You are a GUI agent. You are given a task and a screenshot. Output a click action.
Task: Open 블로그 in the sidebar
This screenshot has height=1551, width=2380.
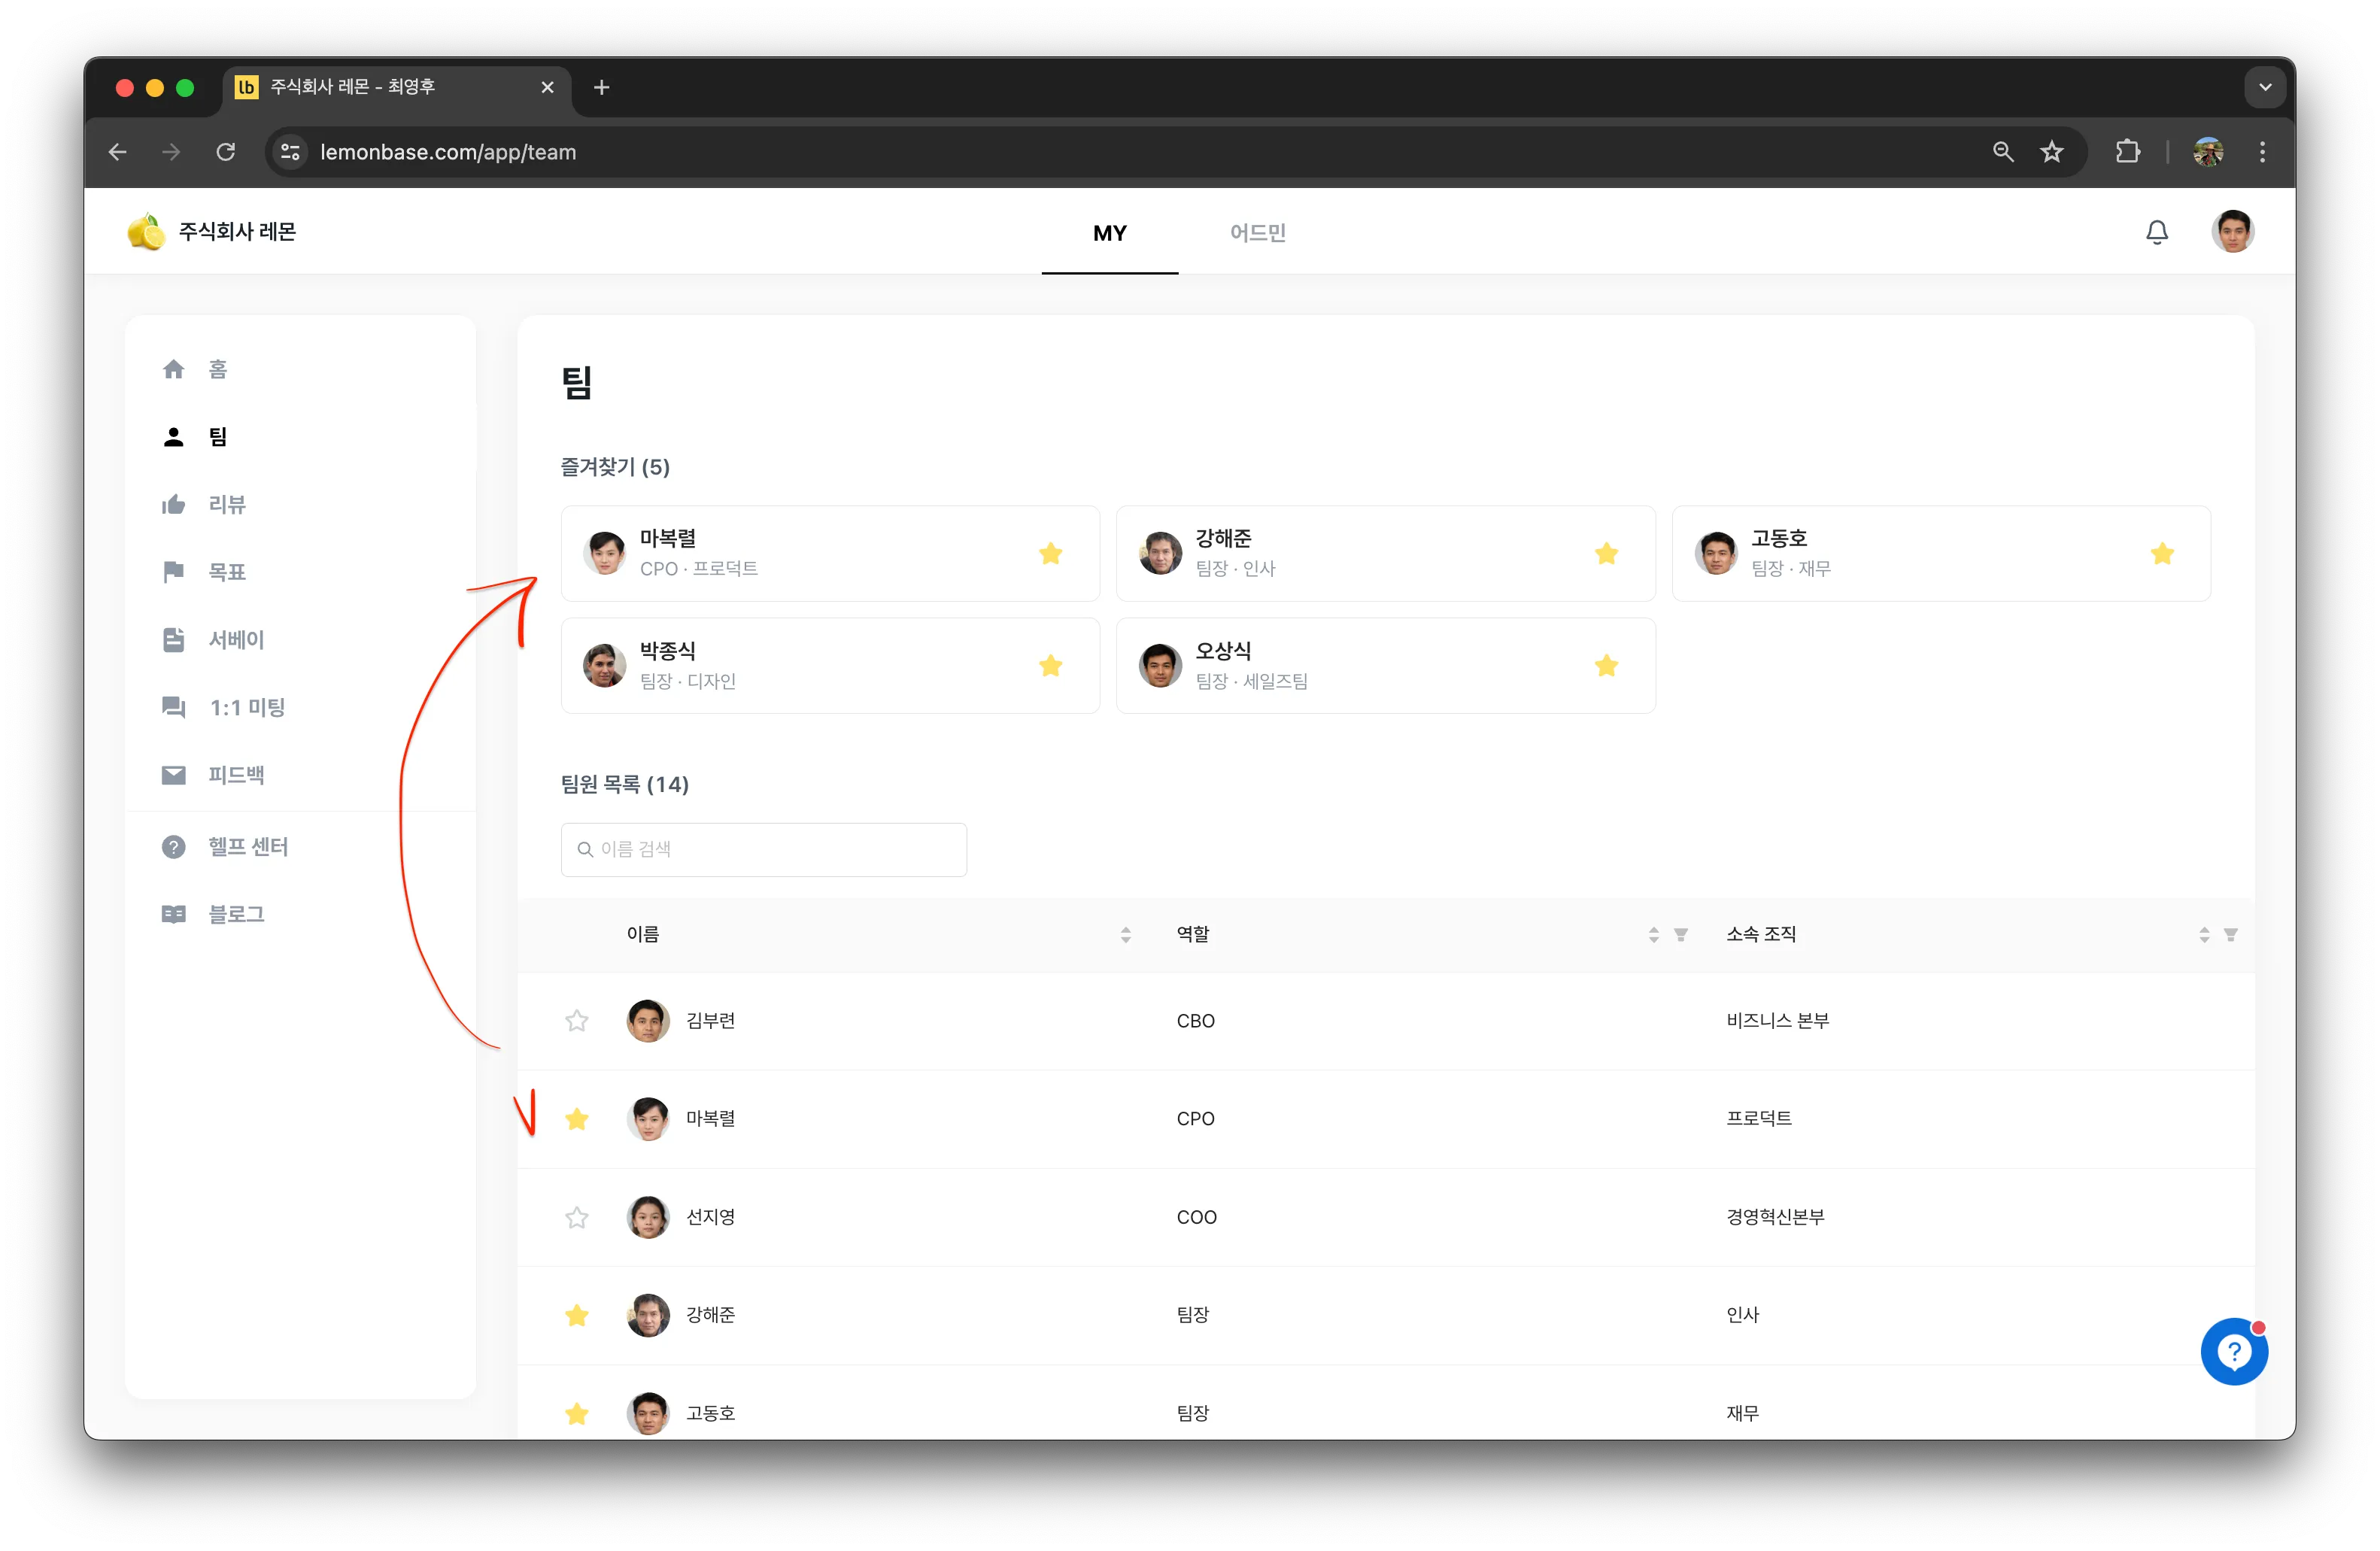[213, 914]
